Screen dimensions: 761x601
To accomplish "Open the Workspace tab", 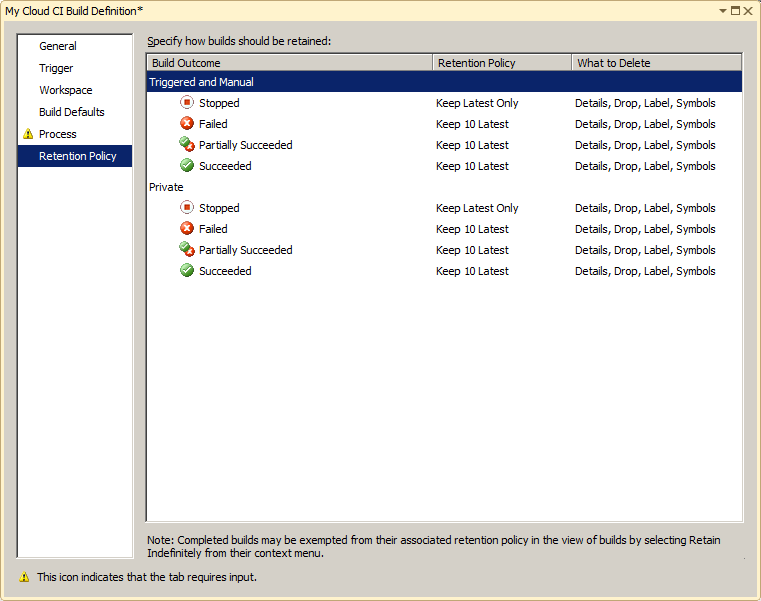I will tap(66, 90).
